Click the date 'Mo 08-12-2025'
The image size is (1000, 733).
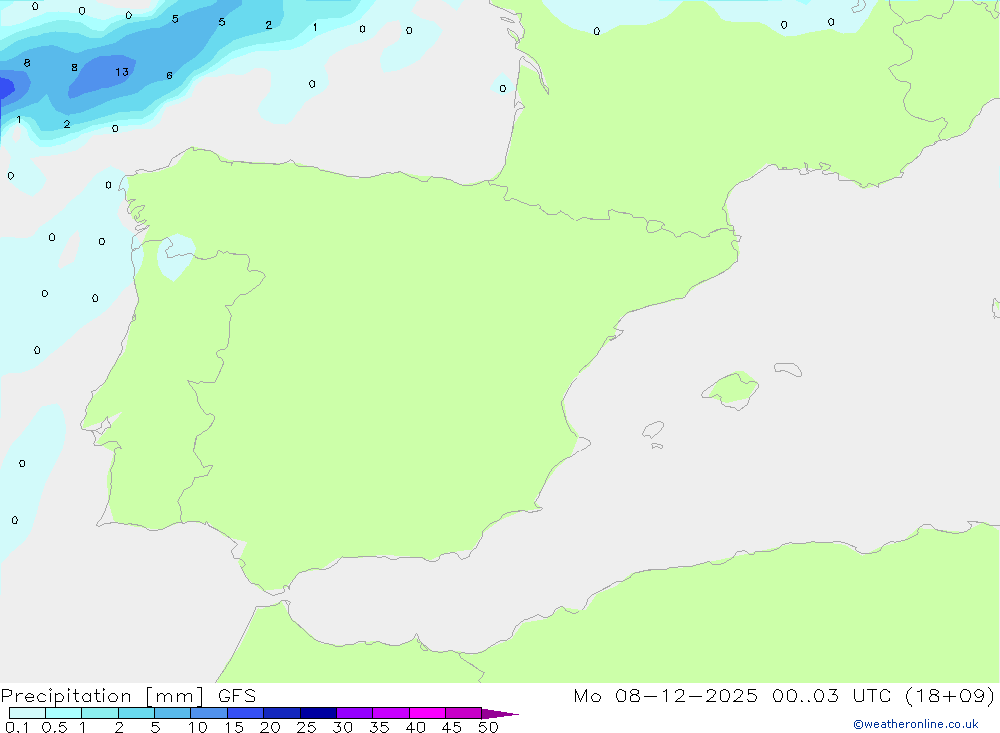(665, 695)
